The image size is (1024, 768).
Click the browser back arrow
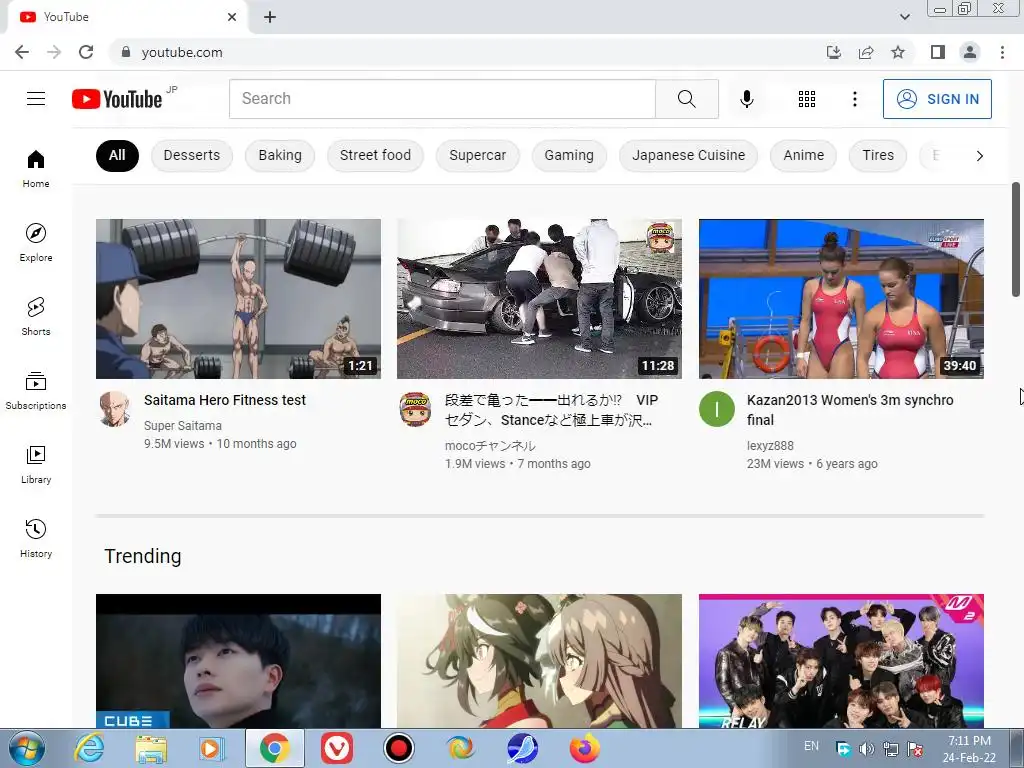click(x=22, y=52)
